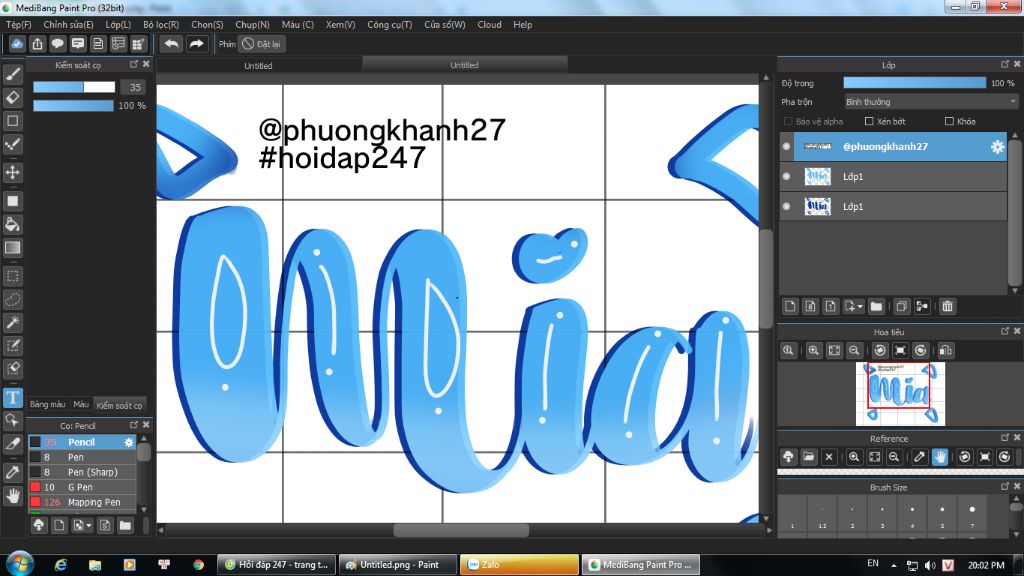
Task: Click the brush size value field 35
Action: (135, 87)
